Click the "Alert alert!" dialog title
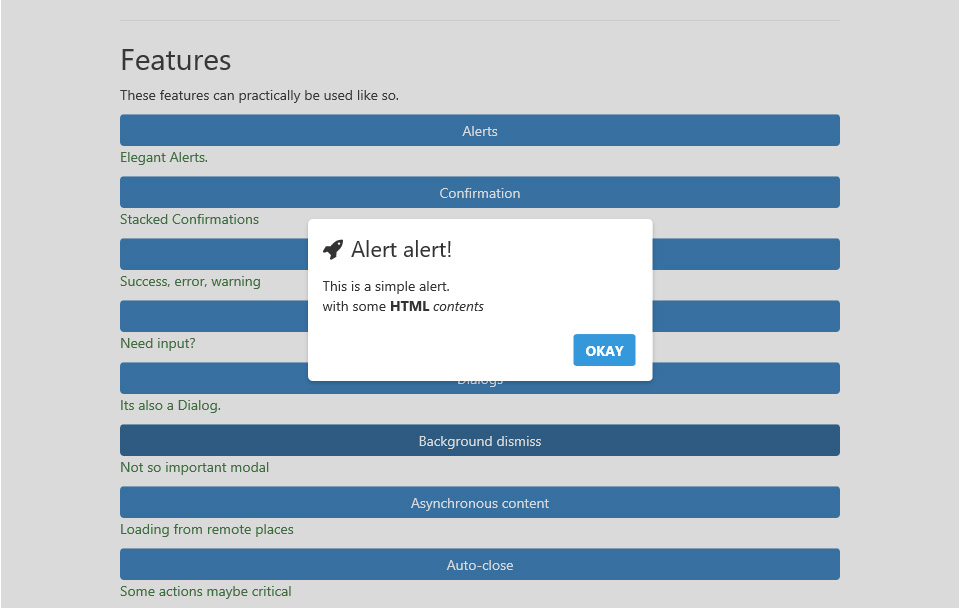960x608 pixels. (x=401, y=250)
